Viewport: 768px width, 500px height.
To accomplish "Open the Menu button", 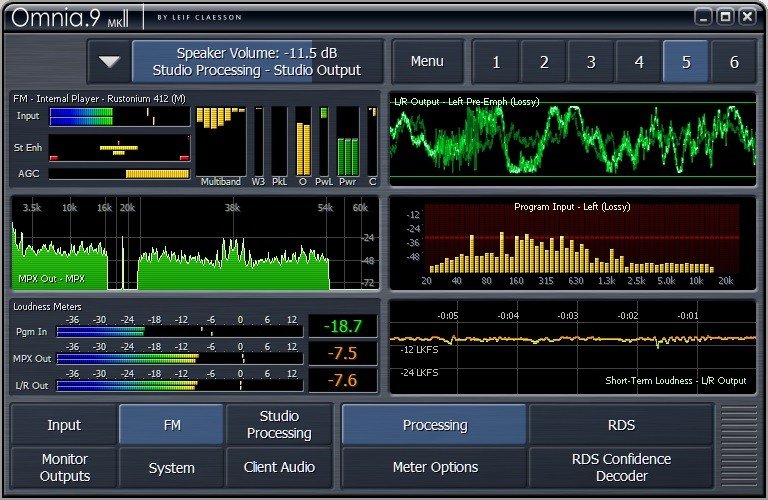I will (427, 61).
